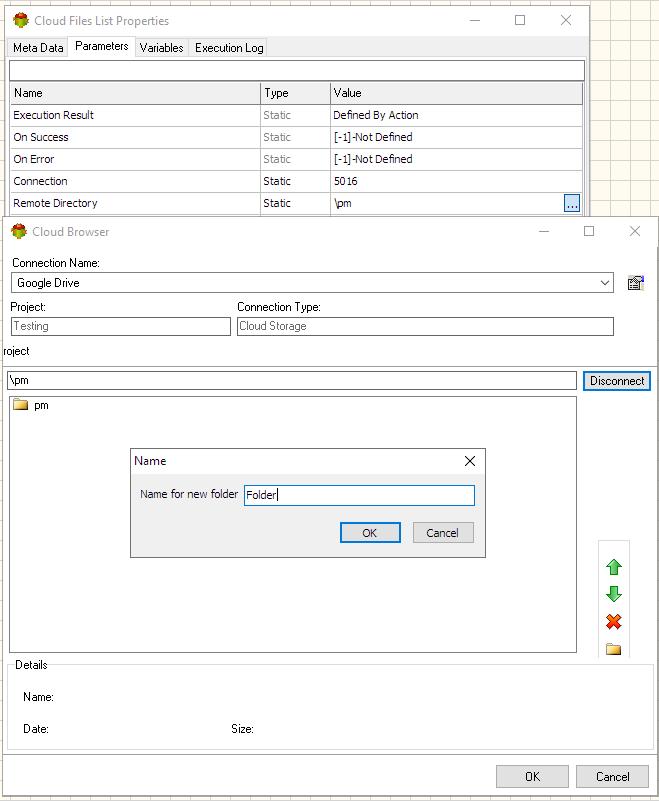Select the Remote Directory parameter name
This screenshot has height=801, width=659.
[x=55, y=203]
